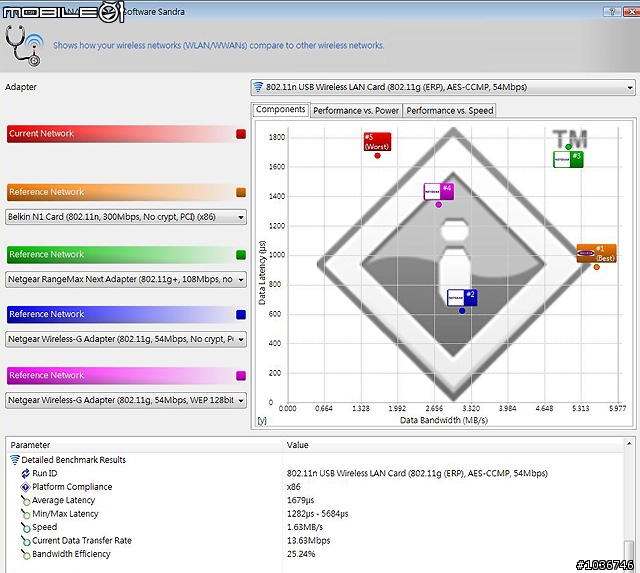Click the Detailed Benchmark Results Wi-Fi icon
This screenshot has height=573, width=640.
15,460
